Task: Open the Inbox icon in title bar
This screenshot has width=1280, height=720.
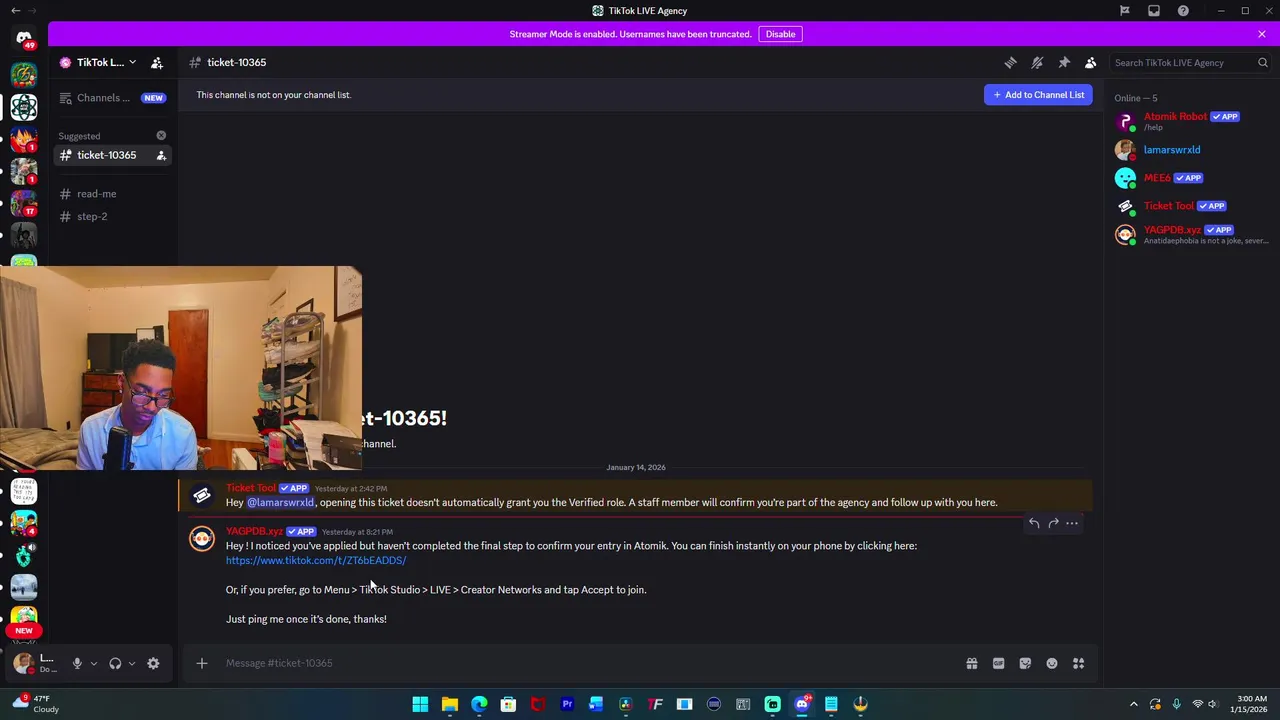Action: point(1154,10)
